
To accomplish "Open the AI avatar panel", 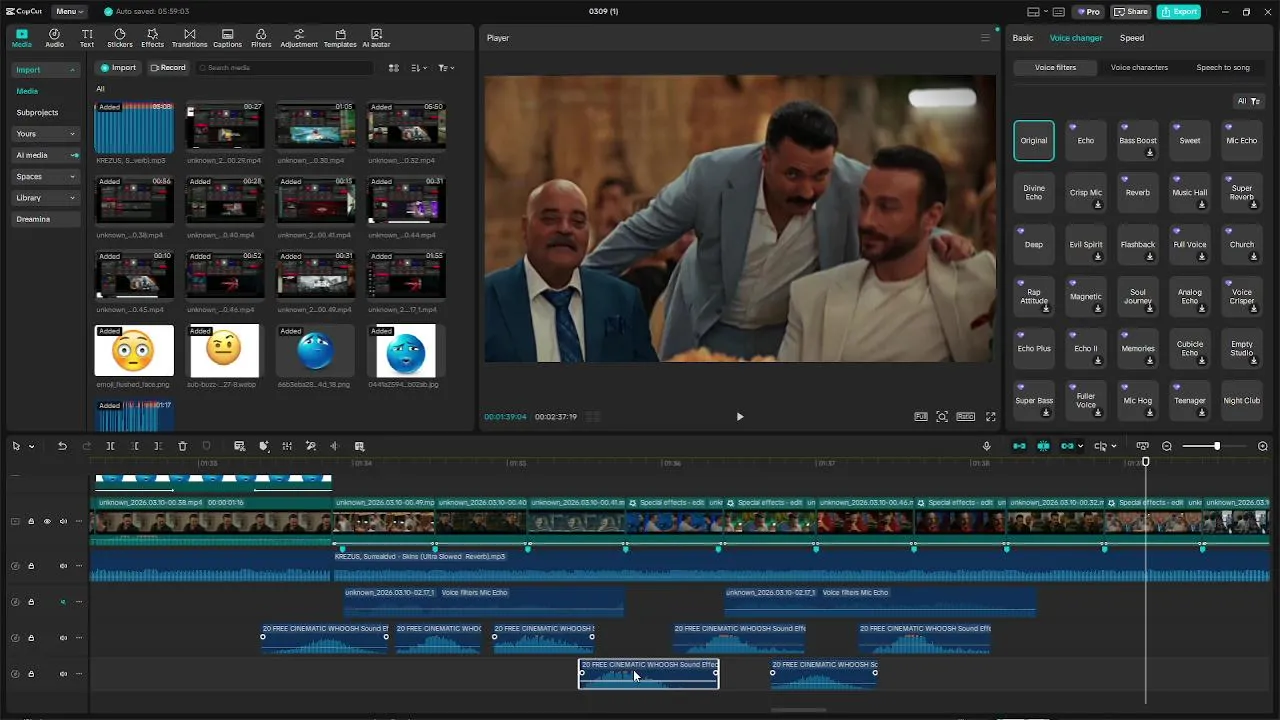I will pyautogui.click(x=376, y=38).
